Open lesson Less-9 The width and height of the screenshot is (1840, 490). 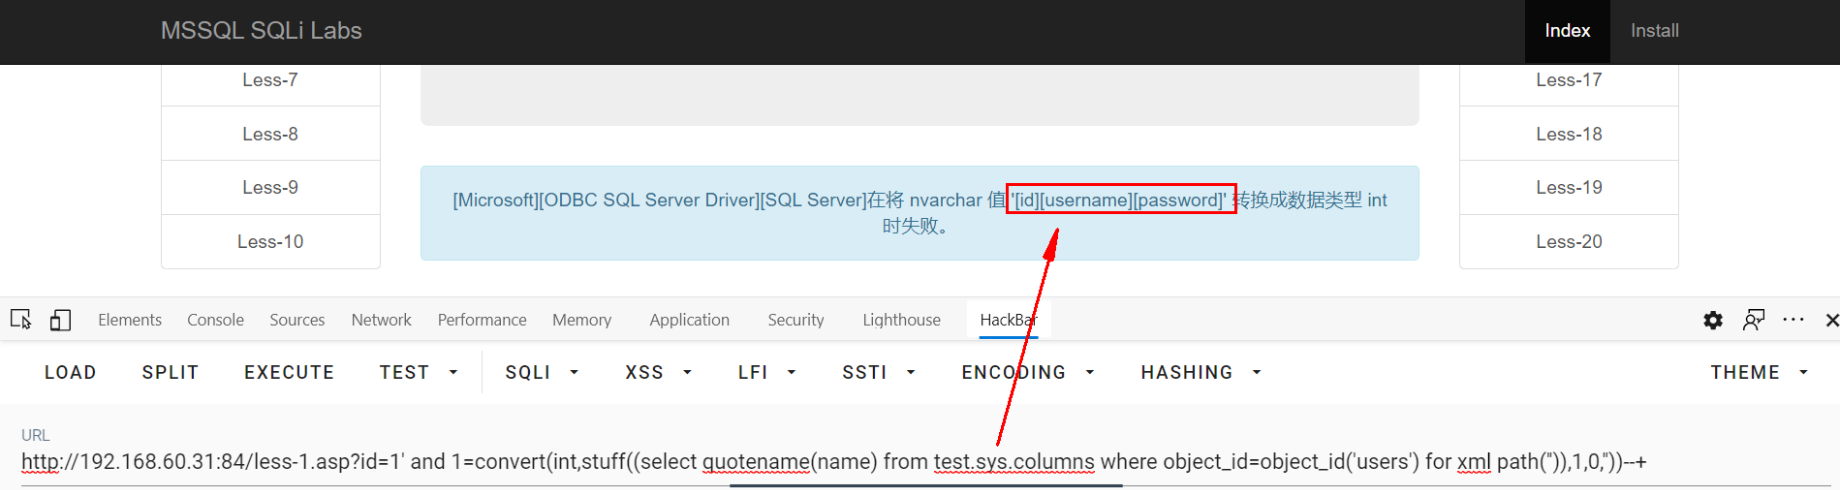[x=270, y=187]
